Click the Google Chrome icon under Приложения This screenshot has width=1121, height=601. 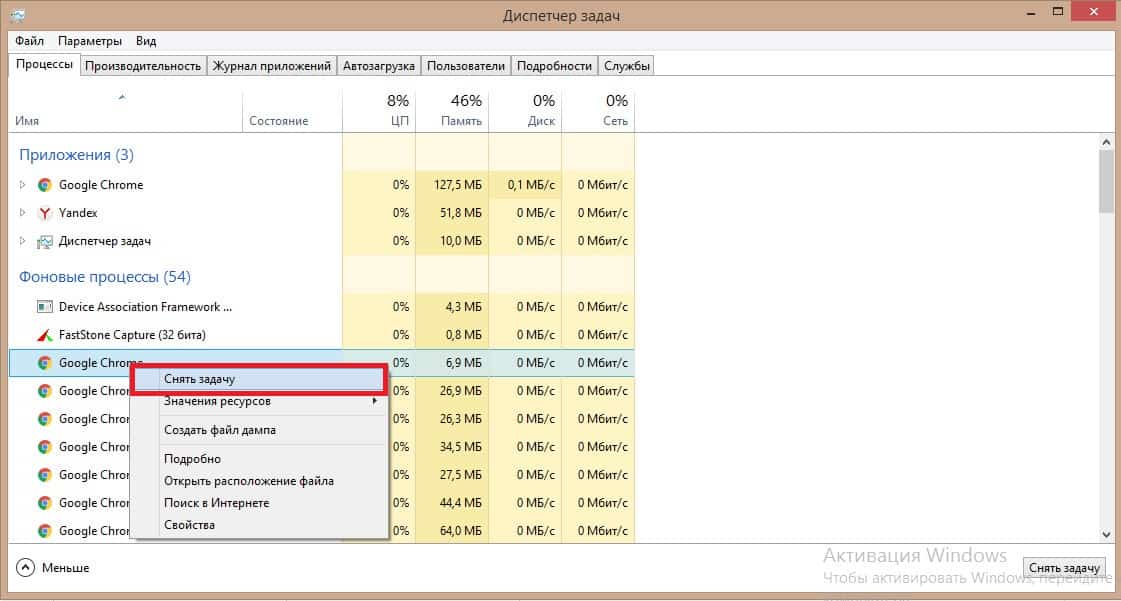tap(44, 185)
